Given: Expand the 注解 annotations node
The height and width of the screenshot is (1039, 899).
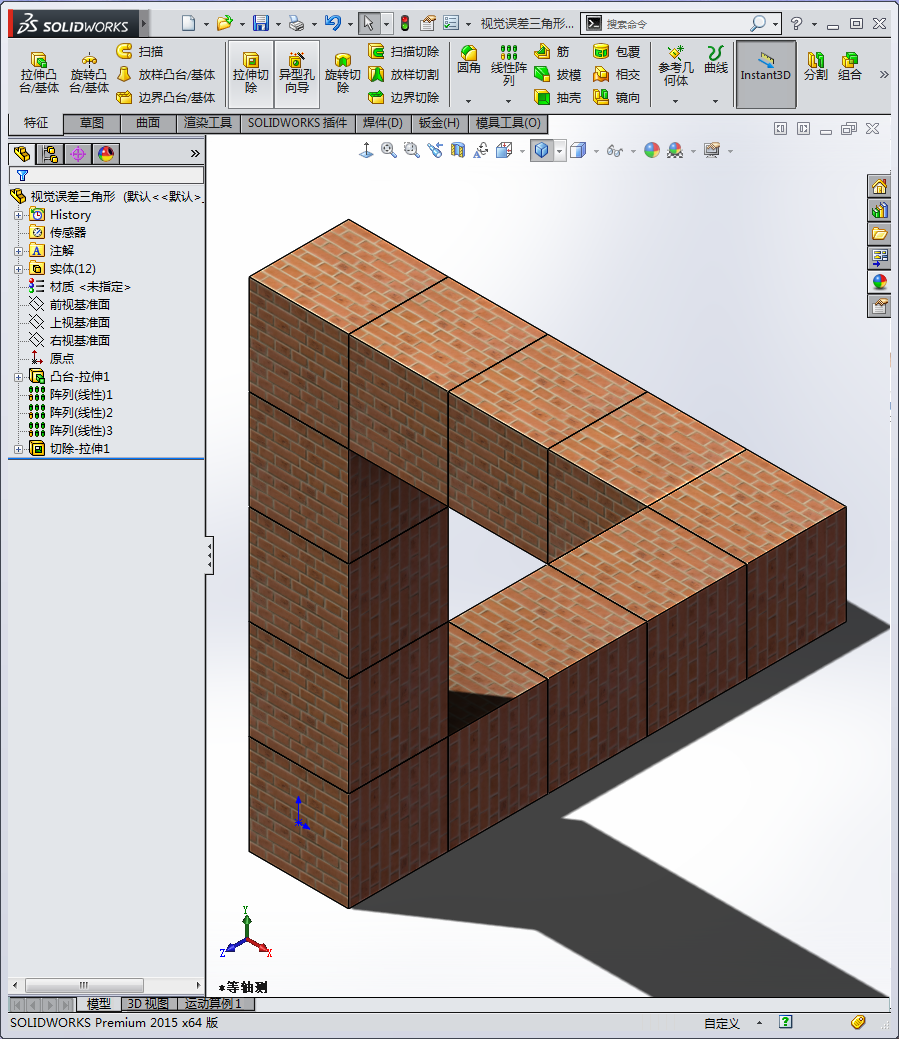Looking at the screenshot, I should click(19, 251).
